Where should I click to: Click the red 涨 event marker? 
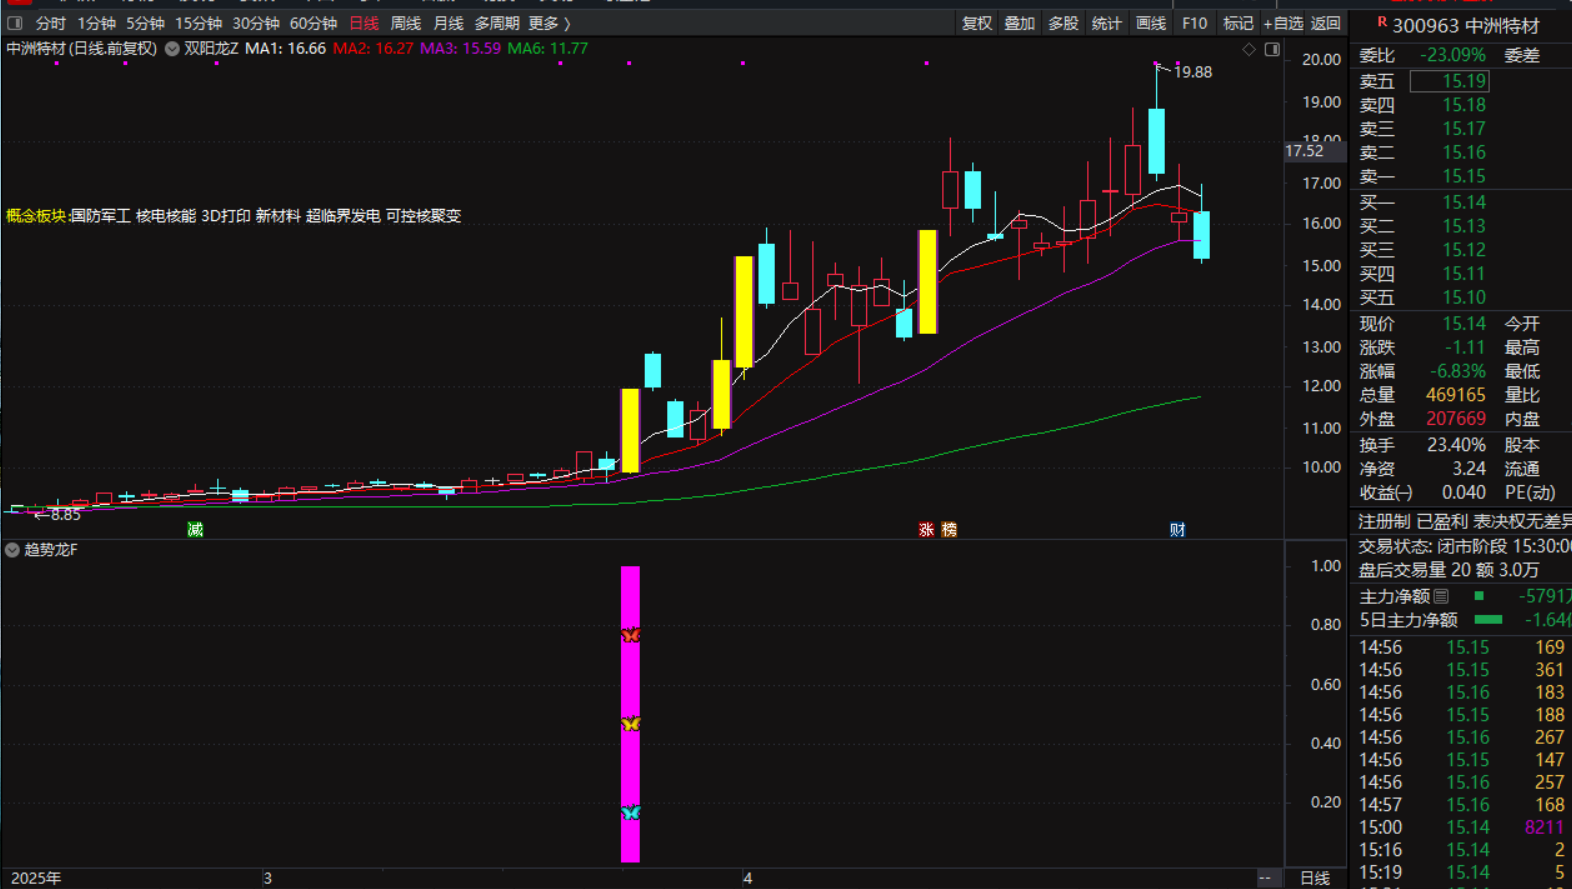(926, 529)
